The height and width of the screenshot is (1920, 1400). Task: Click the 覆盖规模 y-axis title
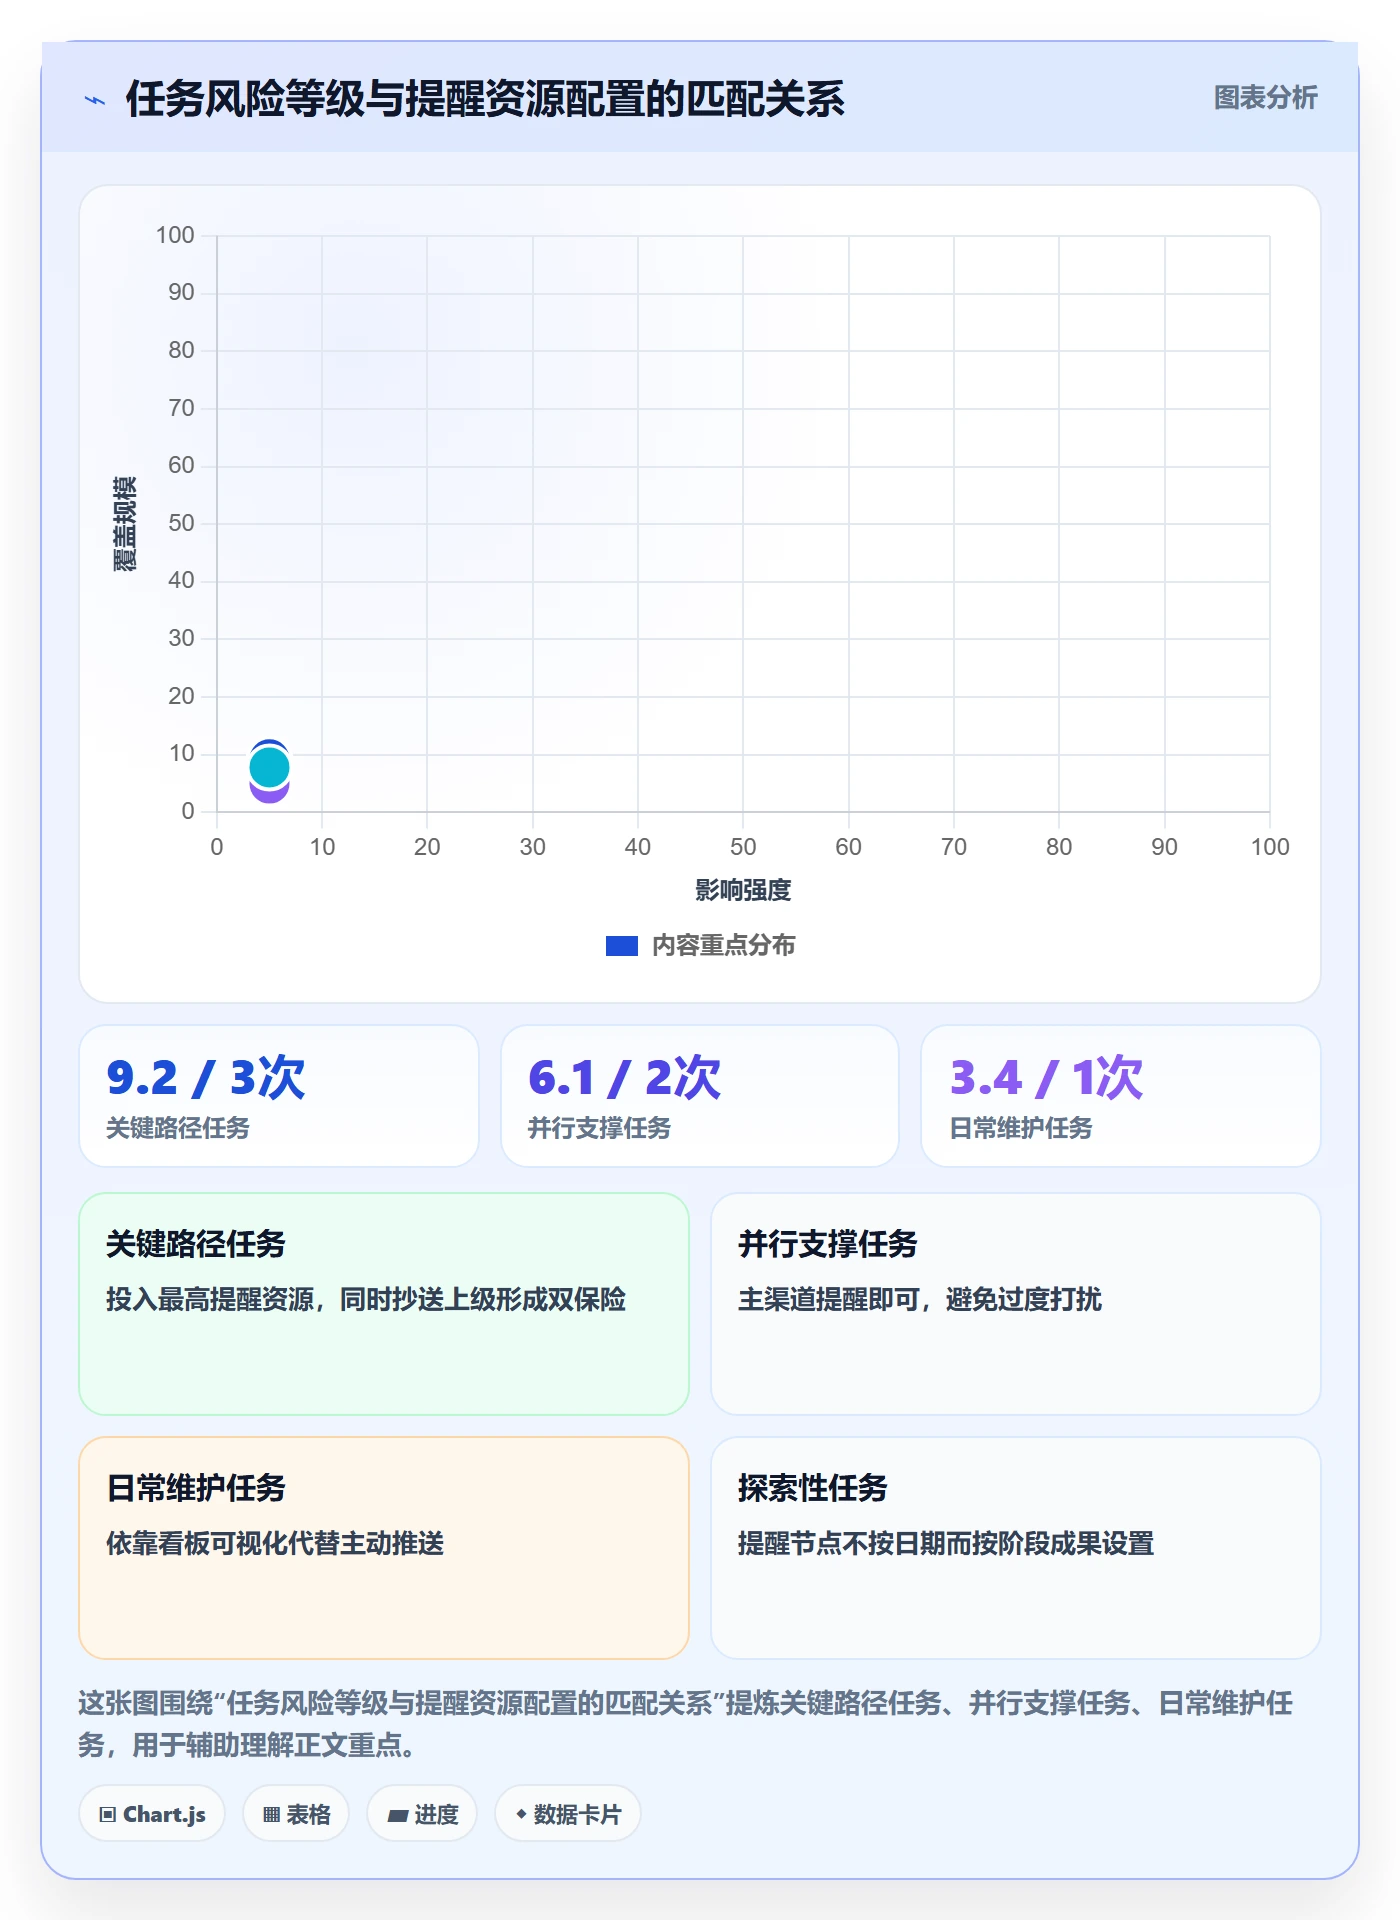124,524
